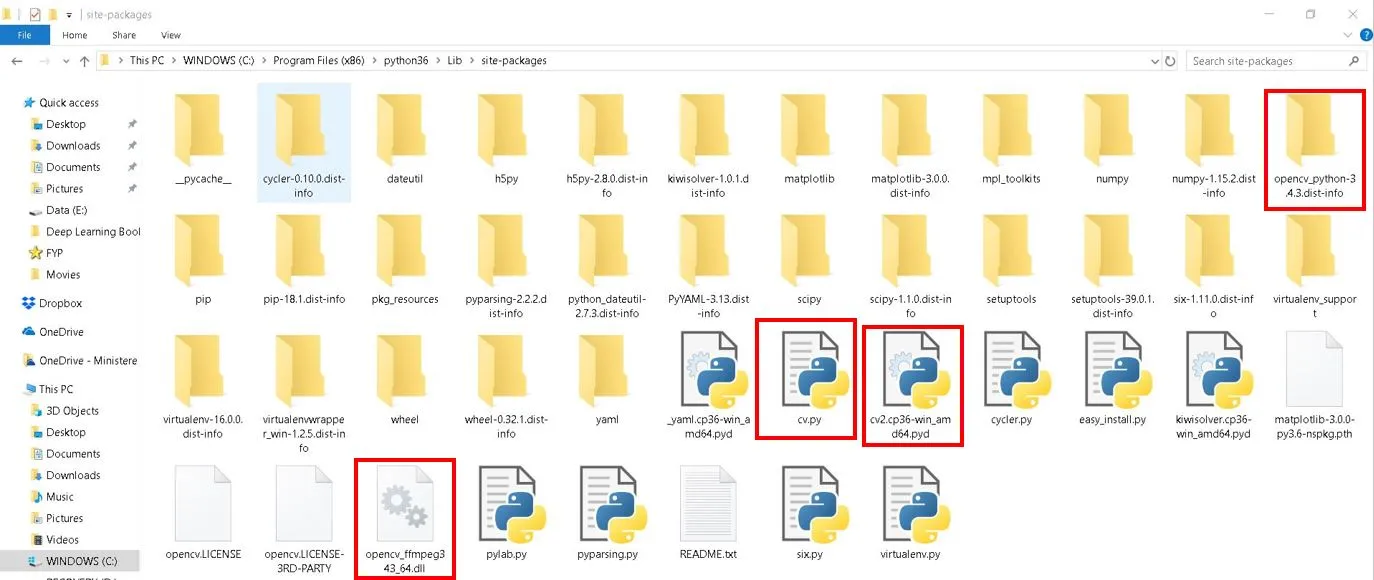The image size is (1374, 580).
Task: Open the recent locations dropdown arrow
Action: pos(65,61)
